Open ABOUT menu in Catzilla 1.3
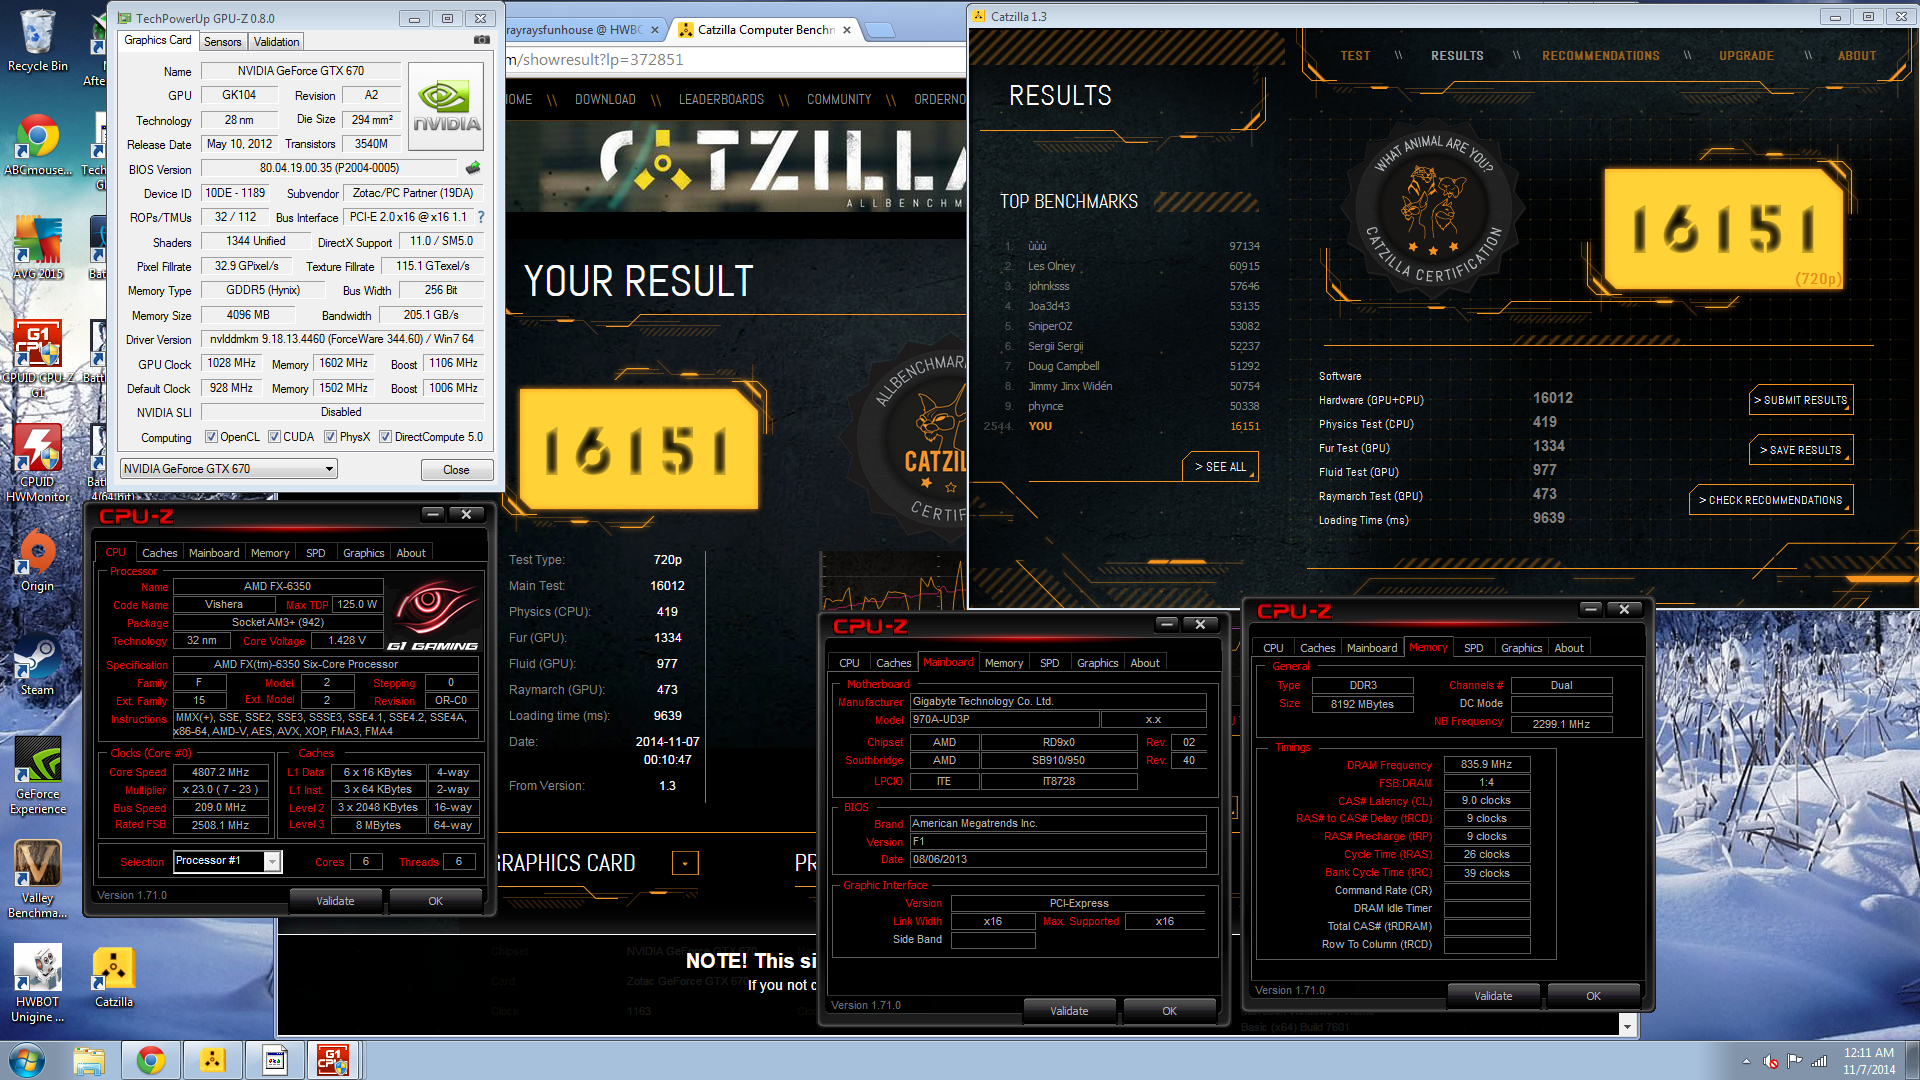This screenshot has width=1920, height=1080. pyautogui.click(x=1856, y=56)
